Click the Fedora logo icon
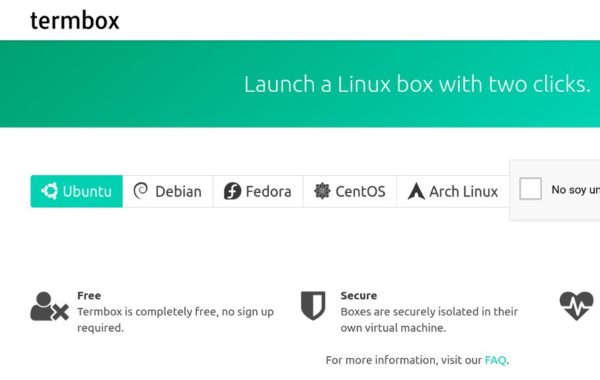 click(232, 191)
